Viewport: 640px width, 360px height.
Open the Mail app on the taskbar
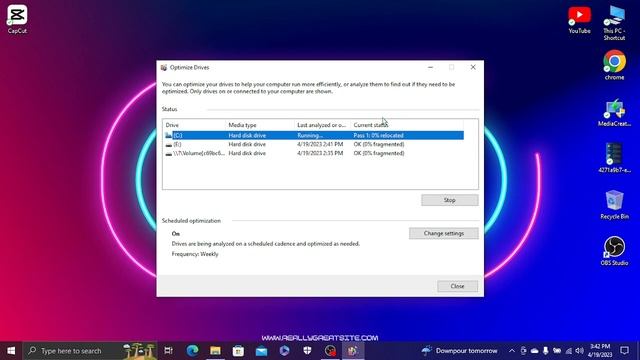[261, 351]
